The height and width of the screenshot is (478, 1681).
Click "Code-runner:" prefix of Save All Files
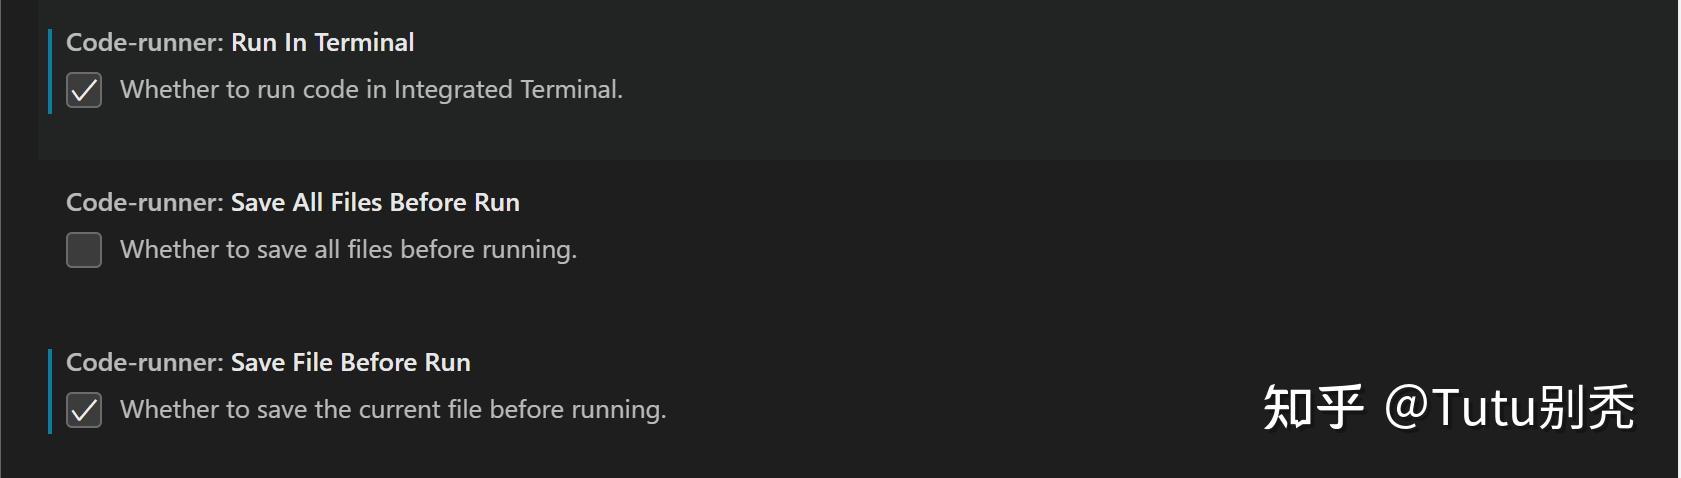(x=144, y=202)
